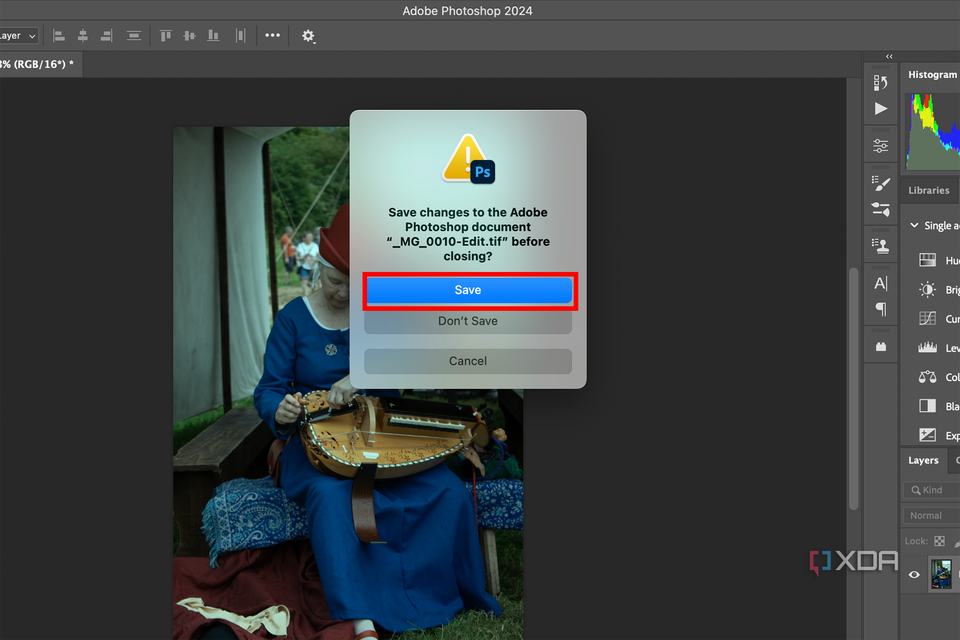Select the Exposure adjustment icon

pyautogui.click(x=928, y=434)
